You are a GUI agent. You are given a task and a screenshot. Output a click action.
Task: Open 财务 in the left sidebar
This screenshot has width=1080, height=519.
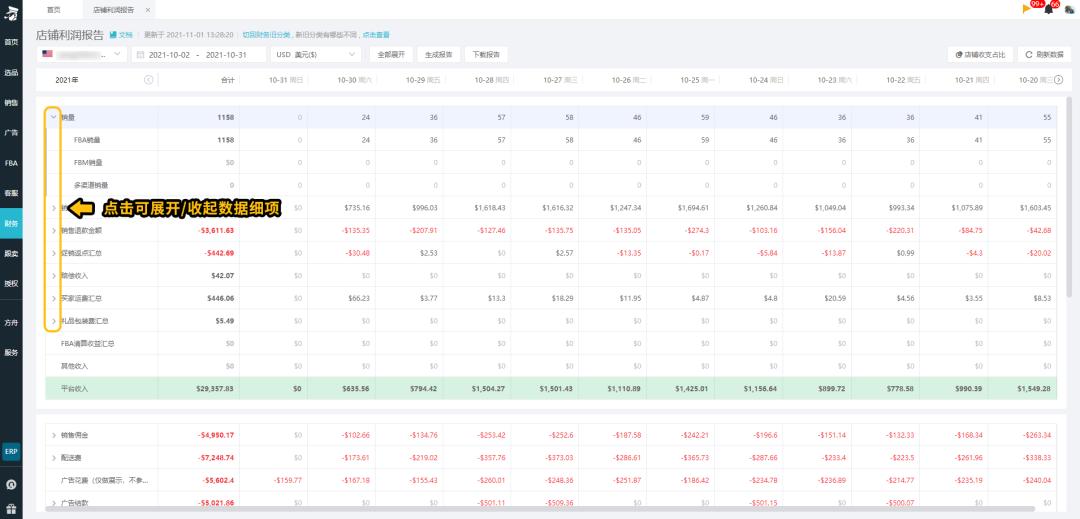click(x=11, y=223)
